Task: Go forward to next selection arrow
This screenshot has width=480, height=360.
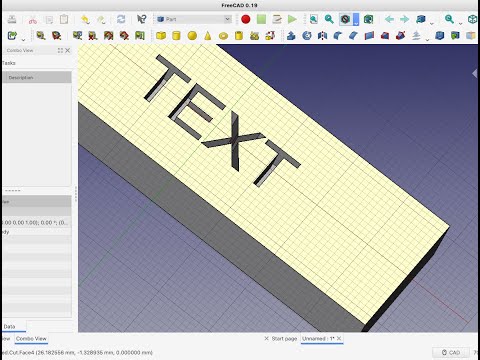Action: tap(405, 19)
